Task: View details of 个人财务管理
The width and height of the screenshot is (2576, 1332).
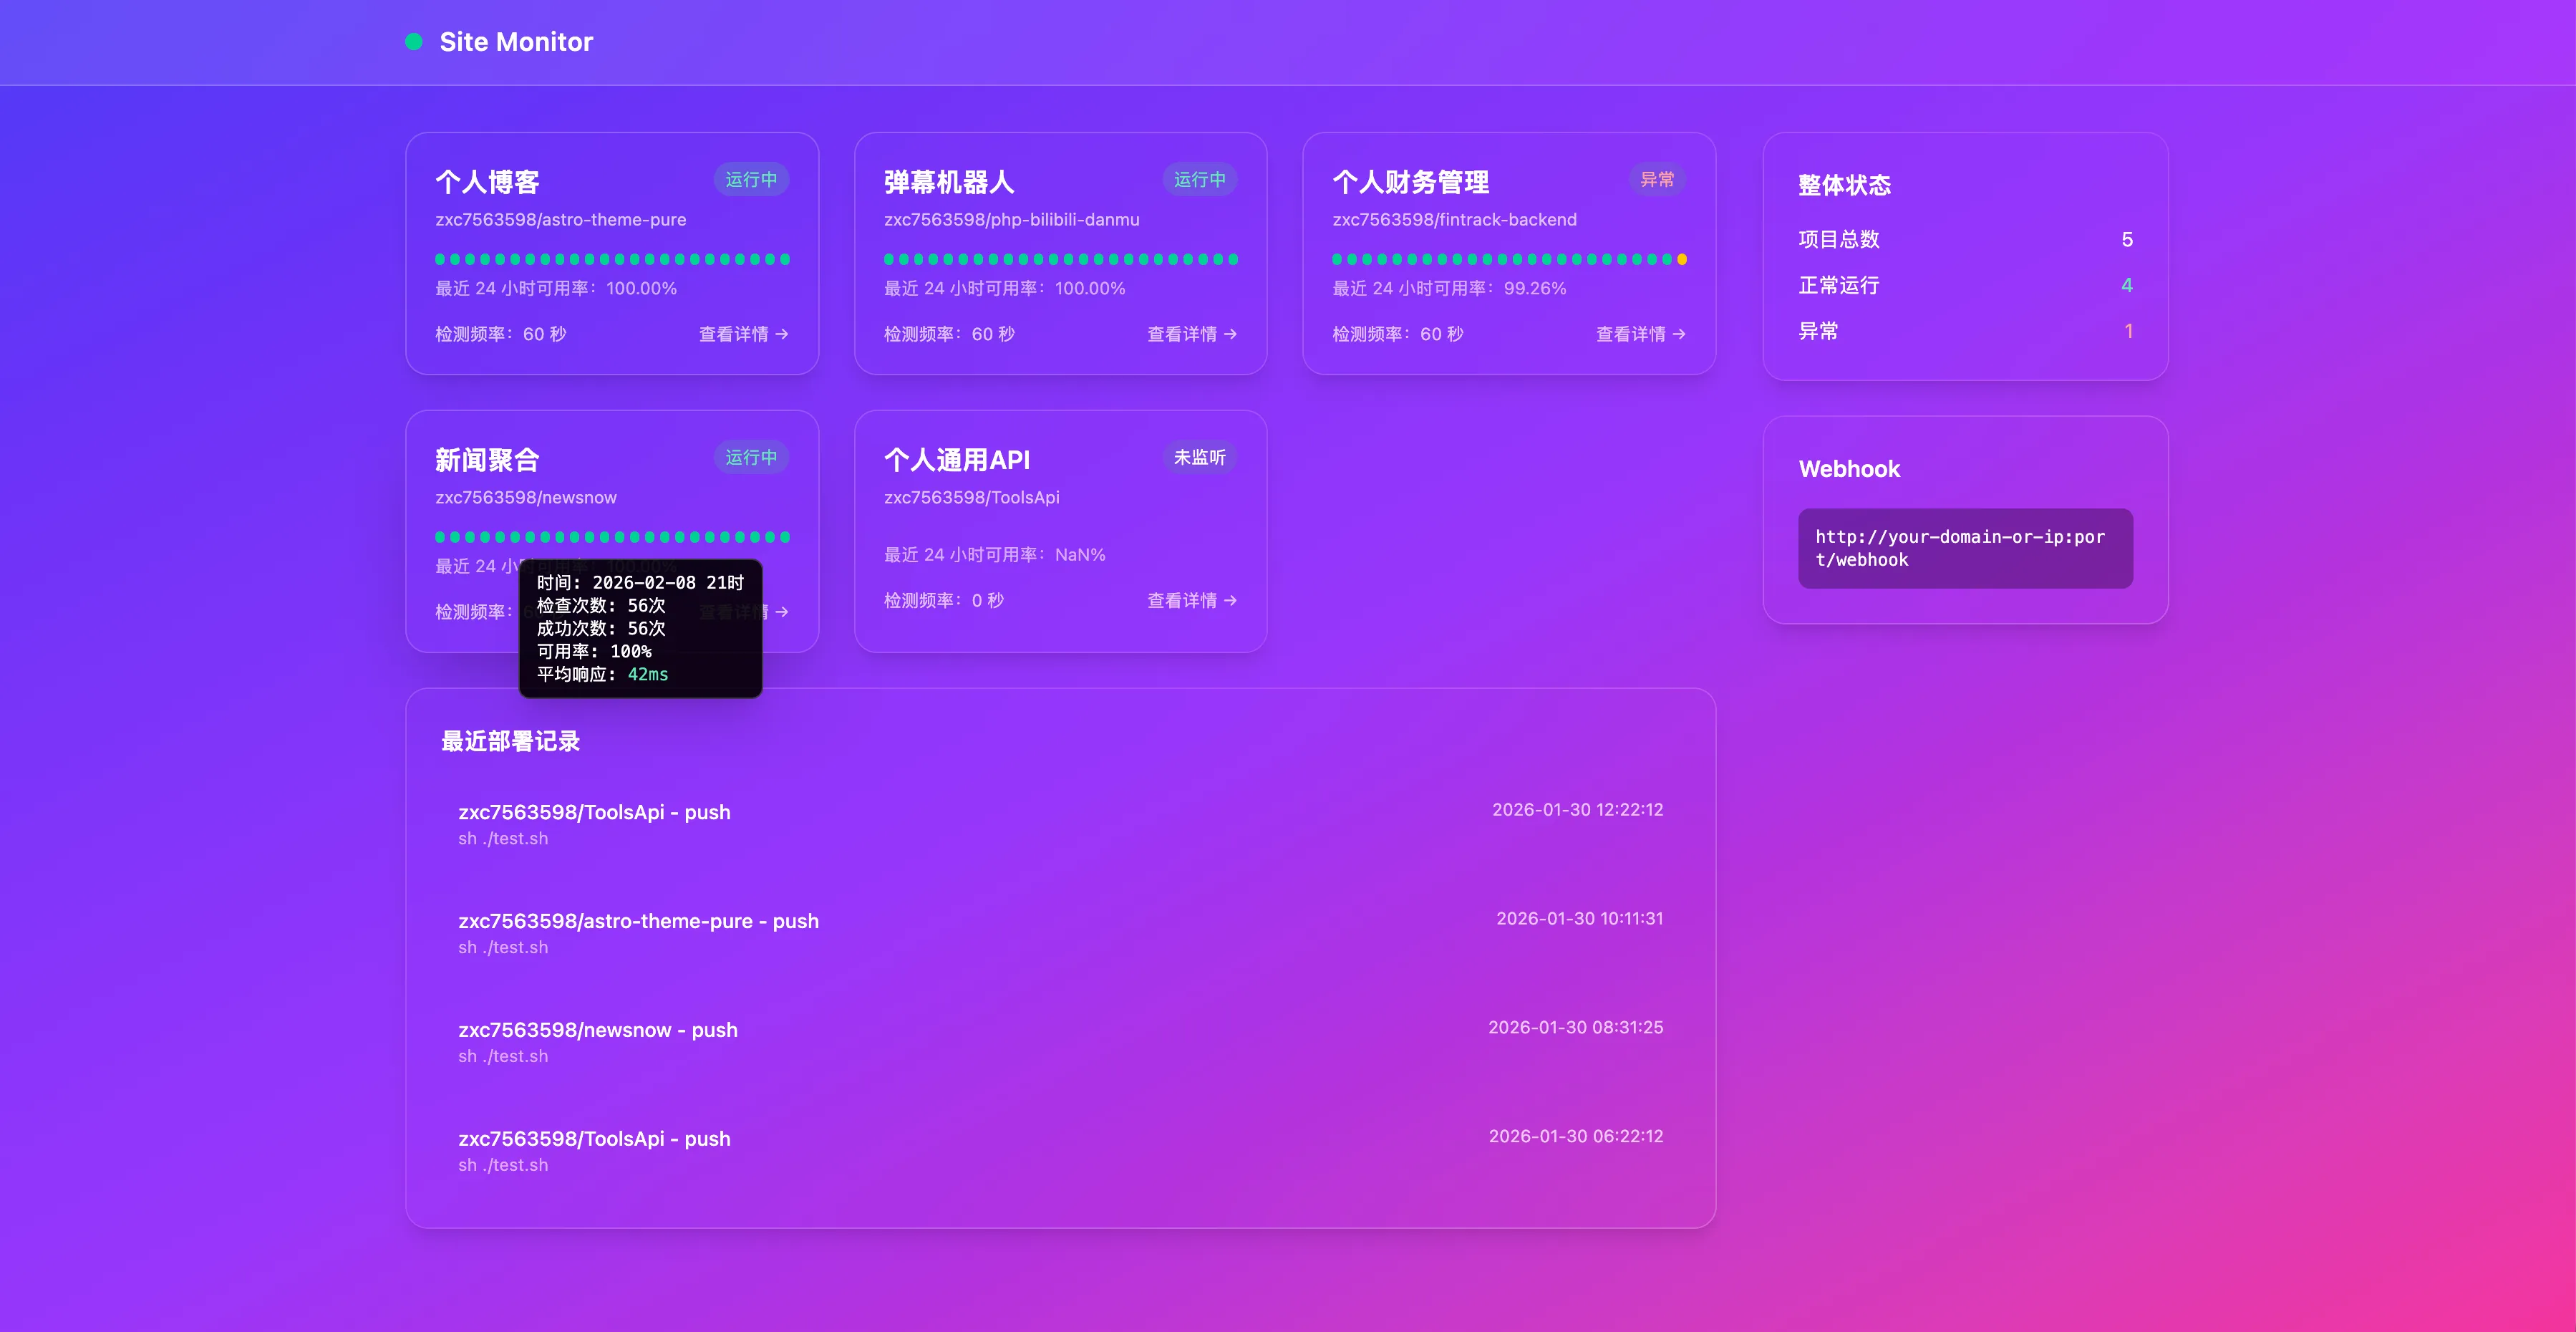Action: click(1640, 334)
